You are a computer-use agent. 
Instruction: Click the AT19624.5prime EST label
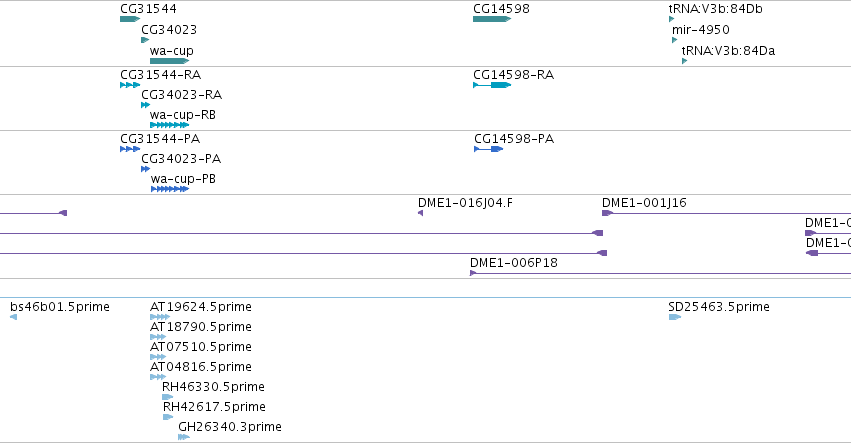201,307
